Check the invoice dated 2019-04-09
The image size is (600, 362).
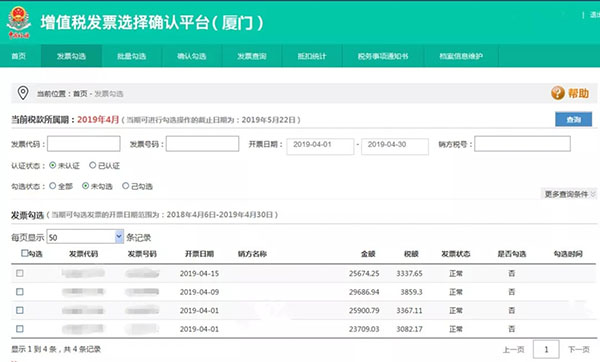(x=20, y=292)
